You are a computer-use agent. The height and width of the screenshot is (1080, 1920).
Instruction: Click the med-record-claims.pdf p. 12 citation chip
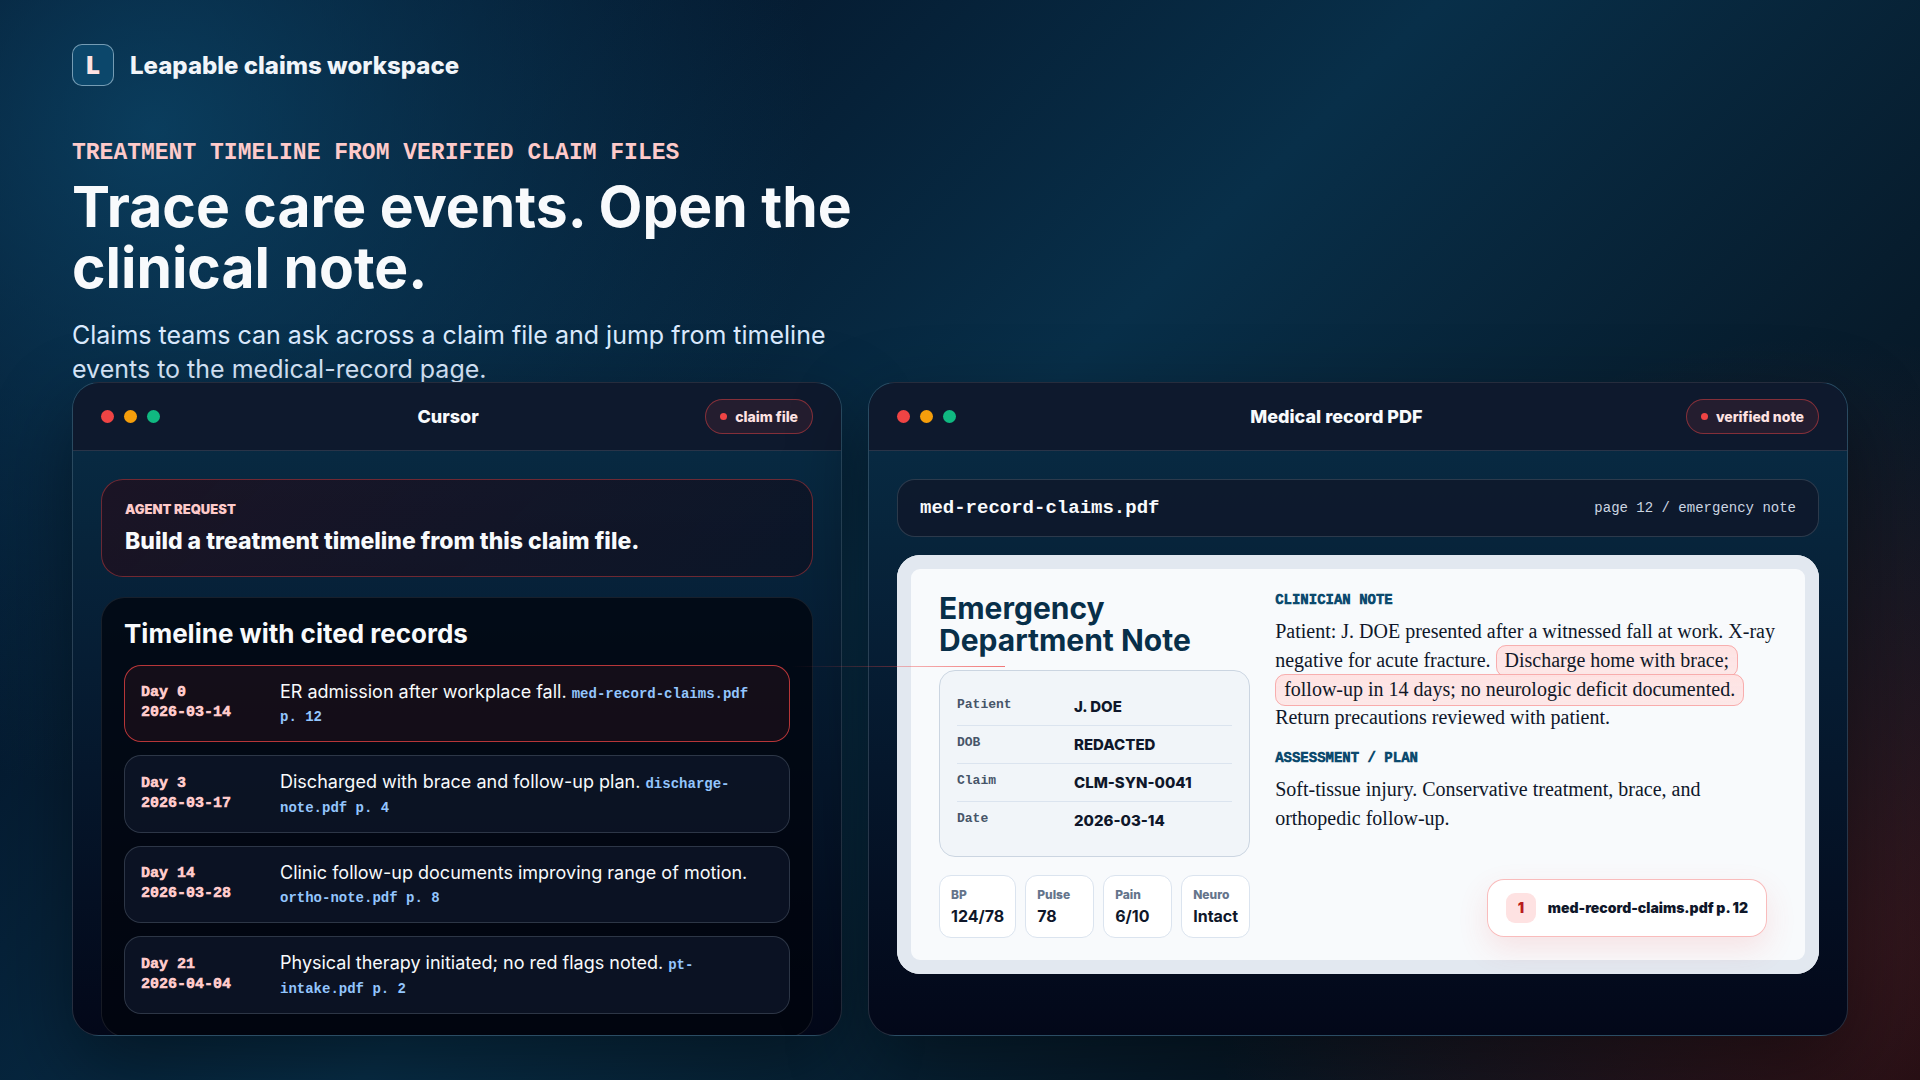(x=1626, y=908)
